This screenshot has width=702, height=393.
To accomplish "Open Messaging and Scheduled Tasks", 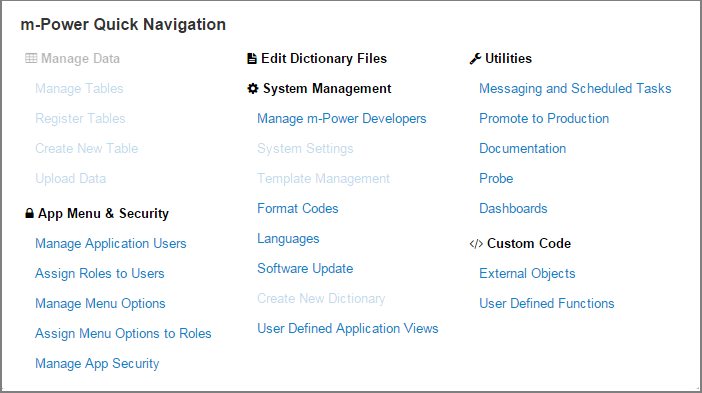I will (x=575, y=89).
